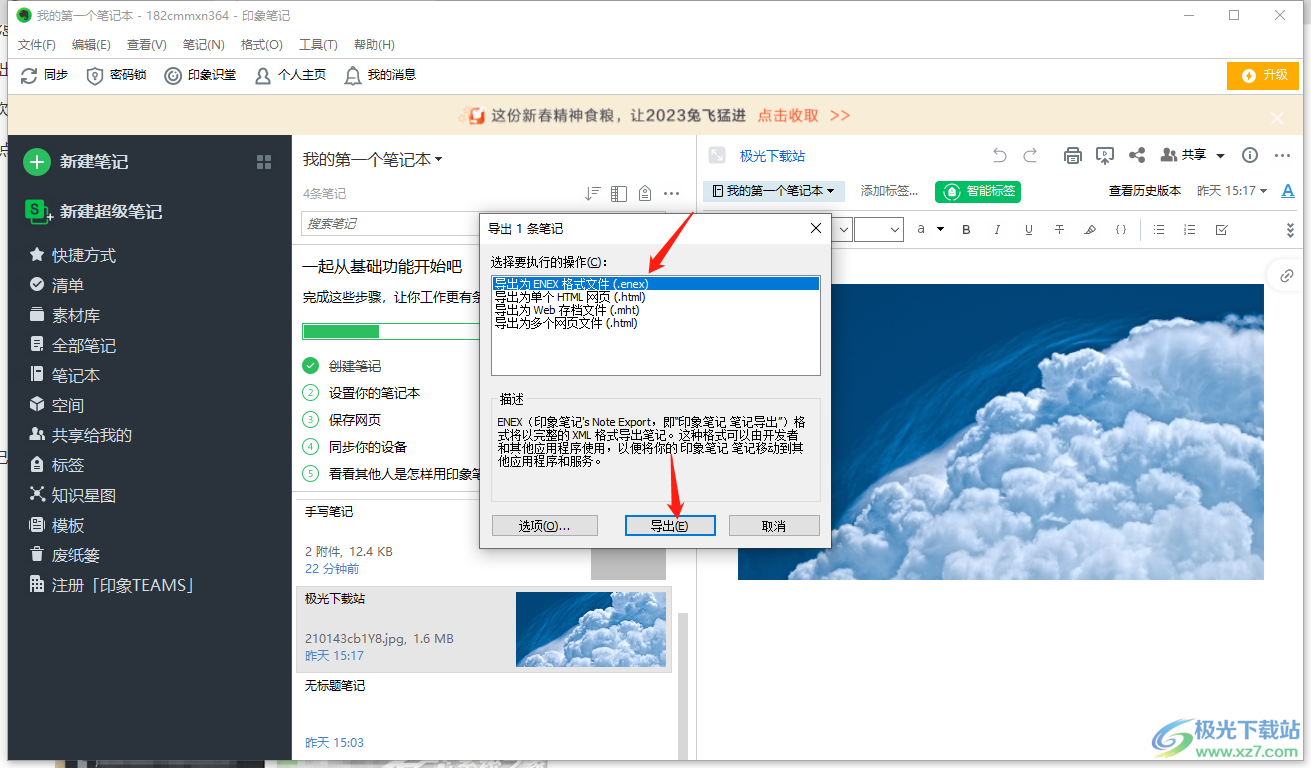Print the current note

[1073, 155]
